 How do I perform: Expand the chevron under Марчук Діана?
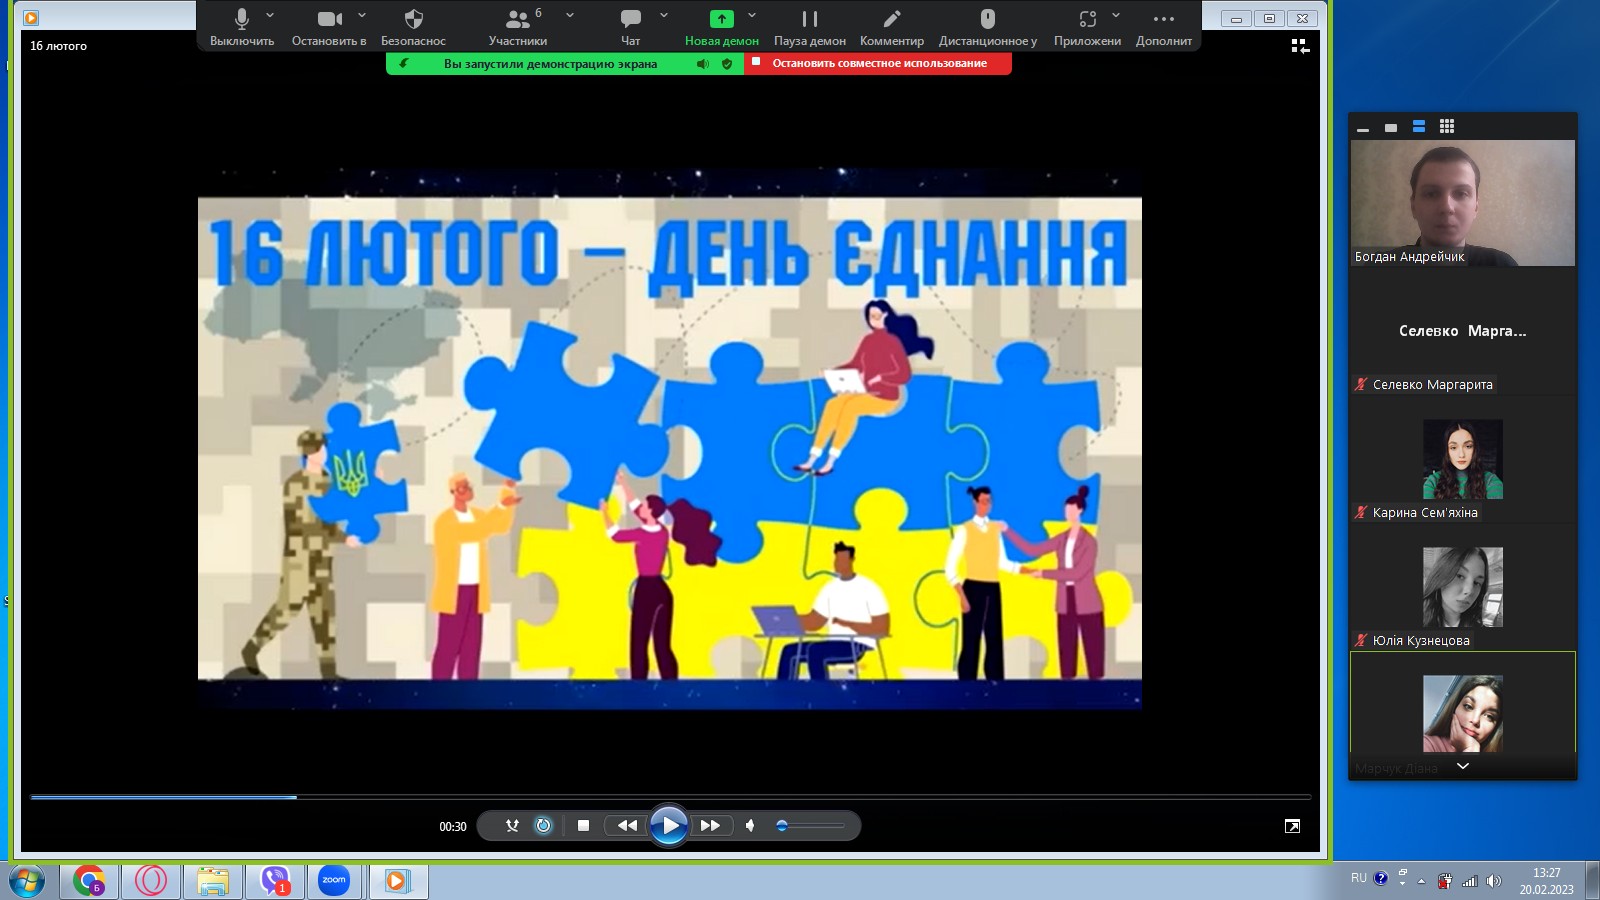coord(1462,766)
